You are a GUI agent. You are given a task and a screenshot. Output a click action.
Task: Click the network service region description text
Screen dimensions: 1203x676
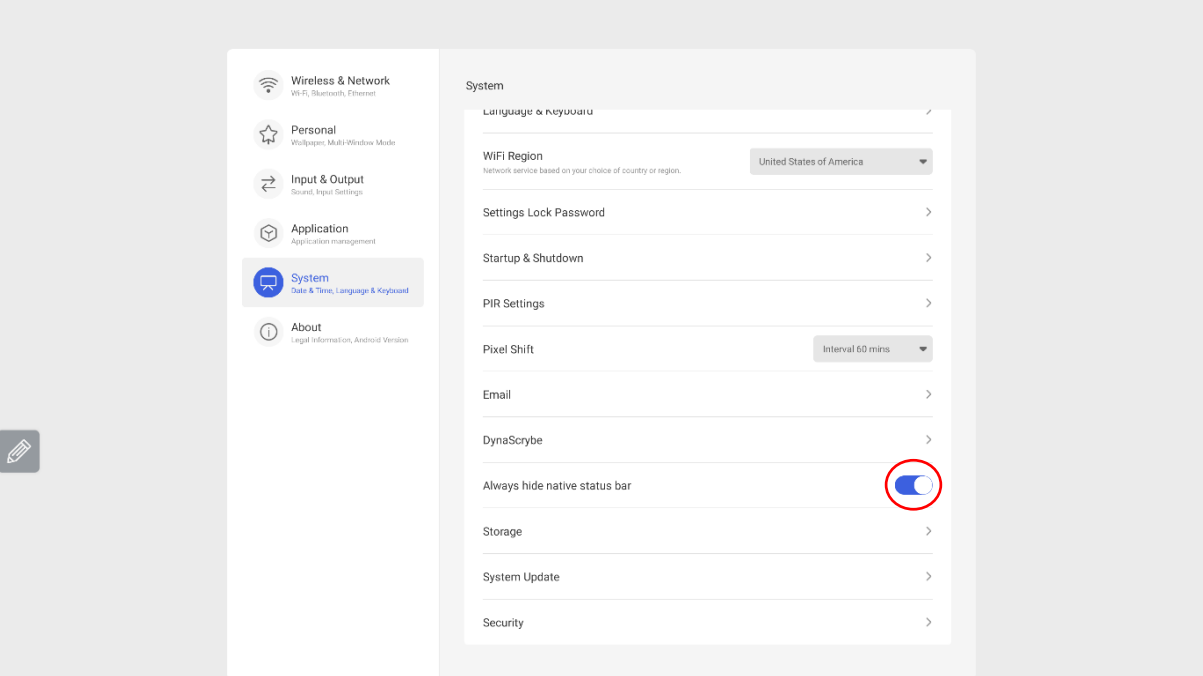point(582,171)
